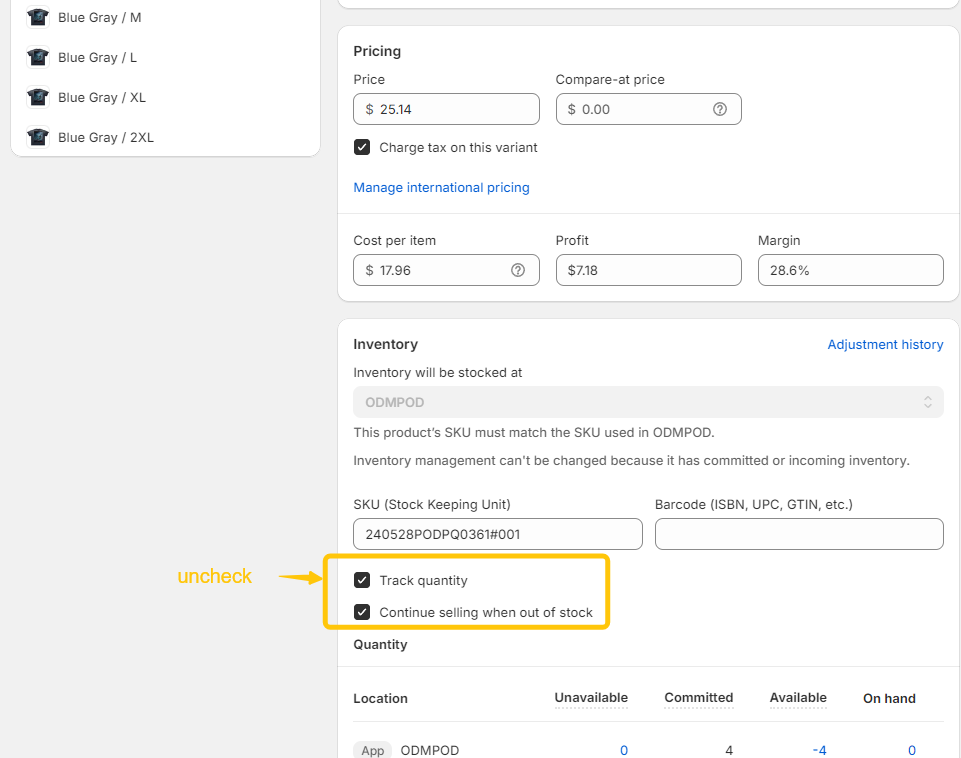Click the Compare-at price help icon
Image resolution: width=961 pixels, height=758 pixels.
719,109
